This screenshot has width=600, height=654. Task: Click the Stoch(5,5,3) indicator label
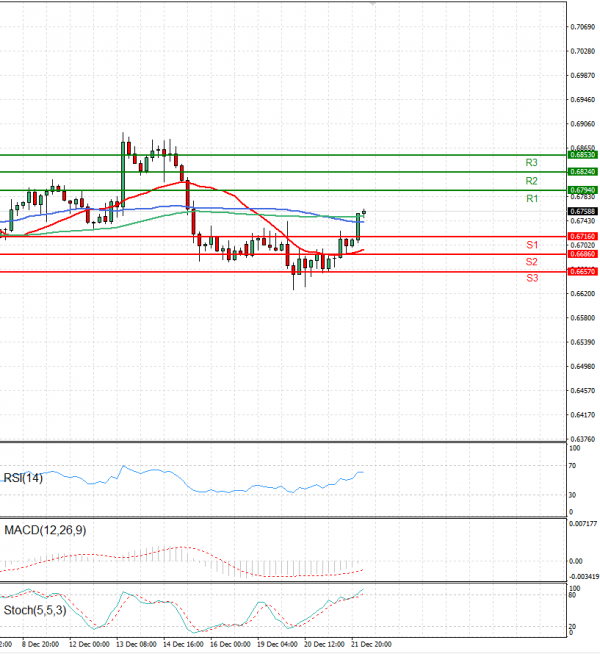coord(35,610)
